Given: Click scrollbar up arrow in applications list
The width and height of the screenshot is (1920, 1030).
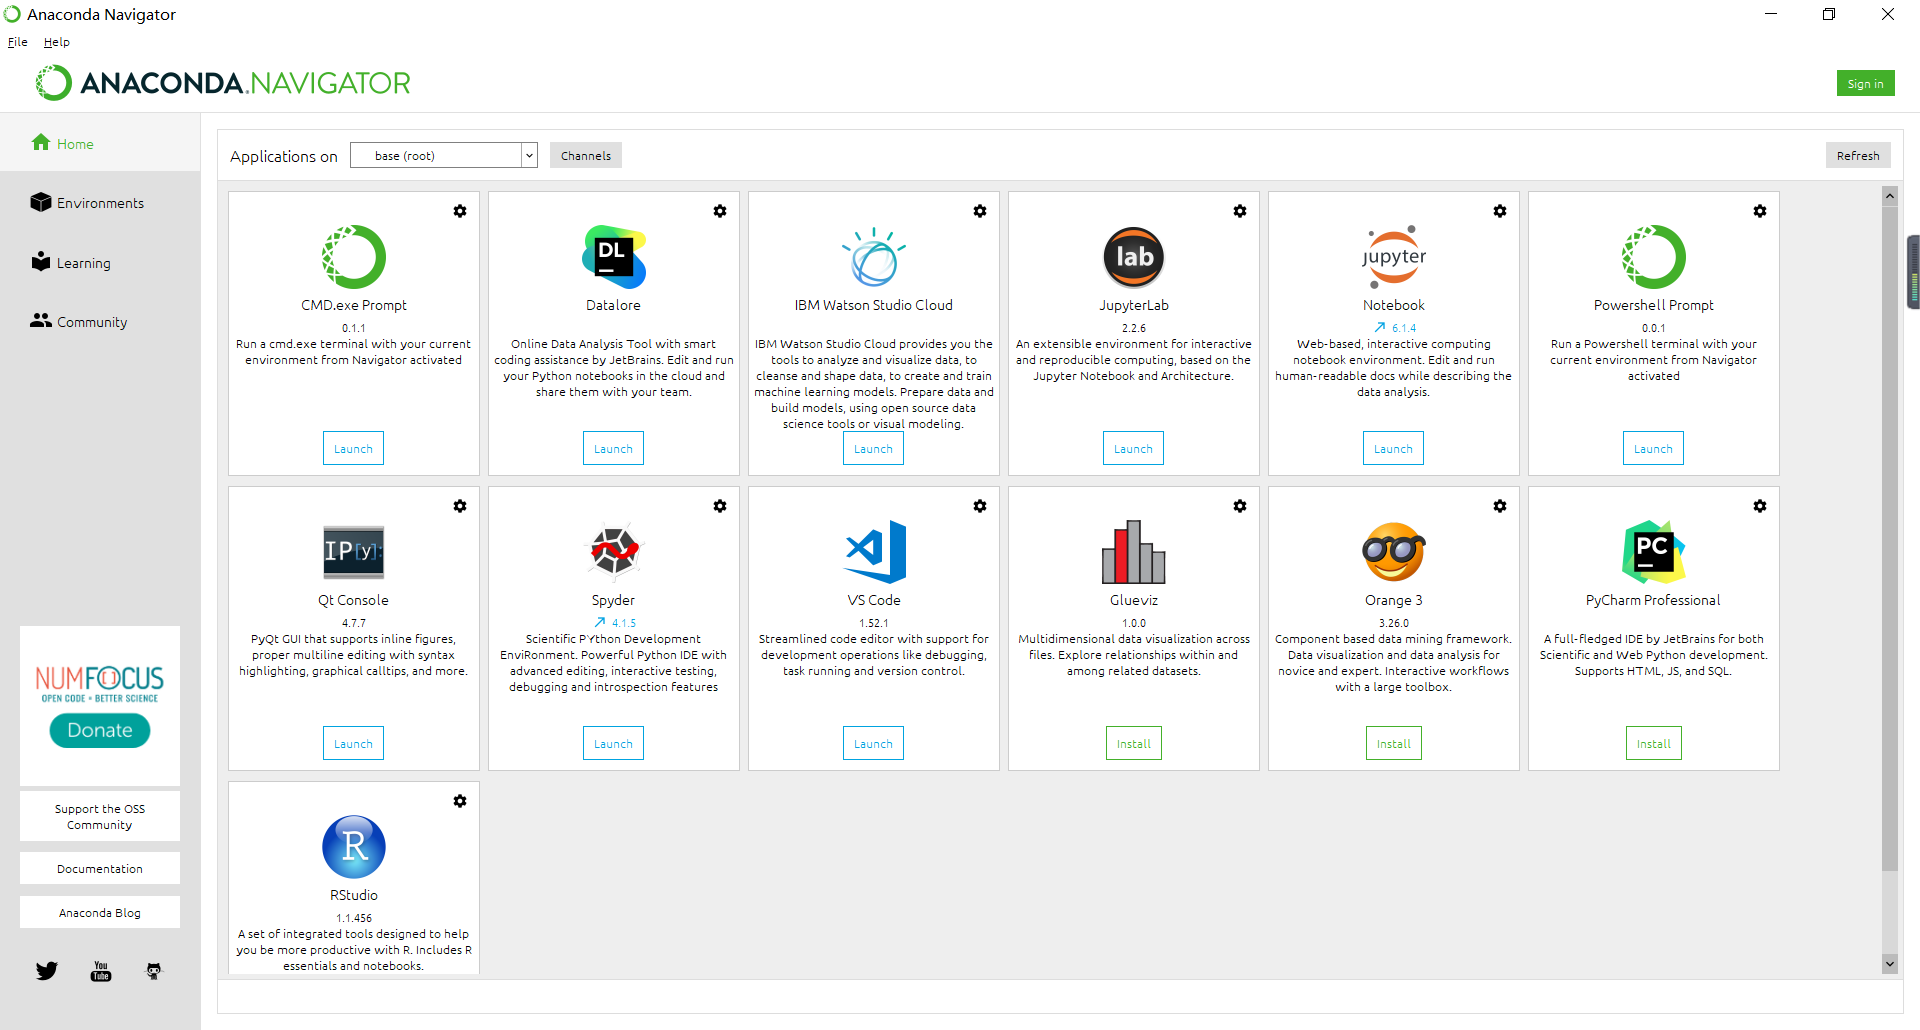Looking at the screenshot, I should tap(1889, 196).
